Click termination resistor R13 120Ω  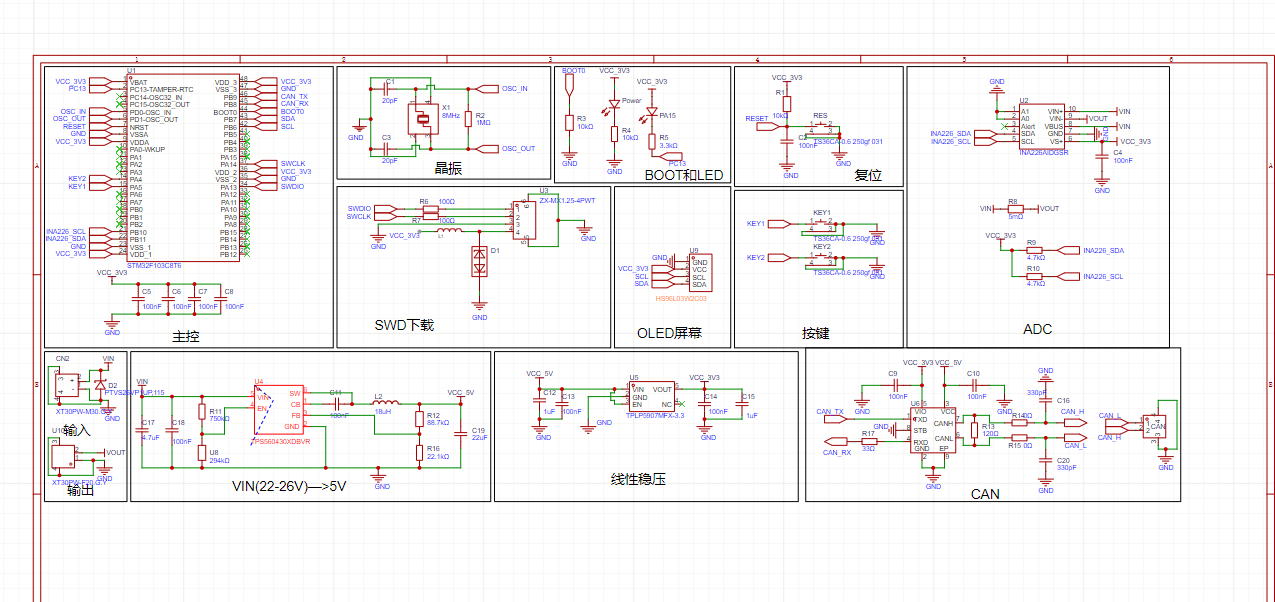[974, 429]
